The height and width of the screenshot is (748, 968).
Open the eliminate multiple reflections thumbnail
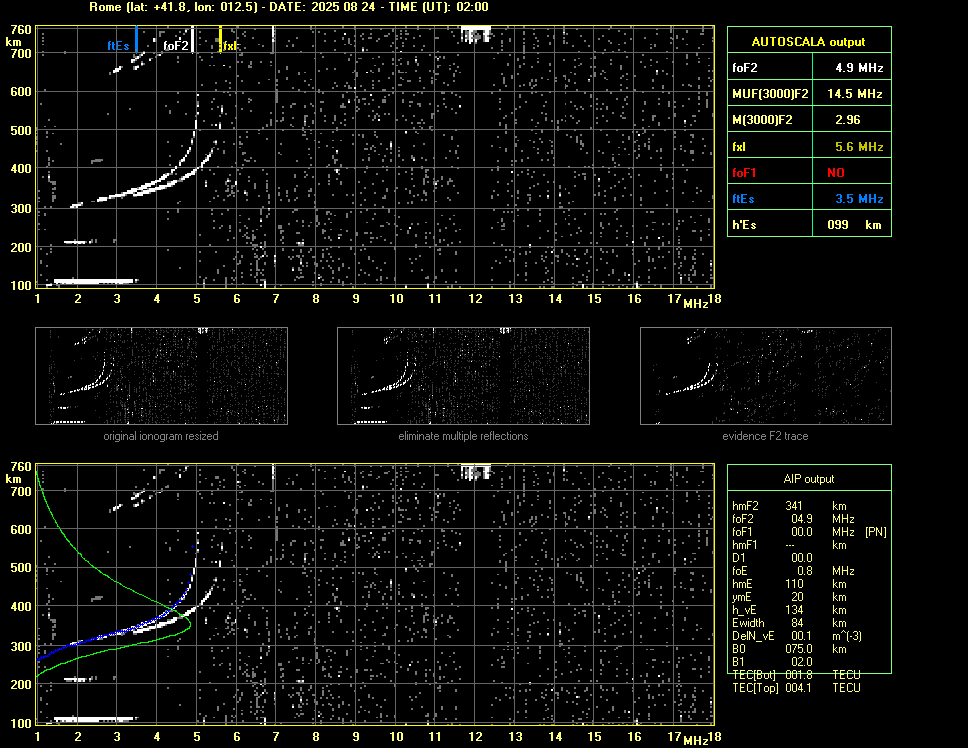tap(463, 376)
